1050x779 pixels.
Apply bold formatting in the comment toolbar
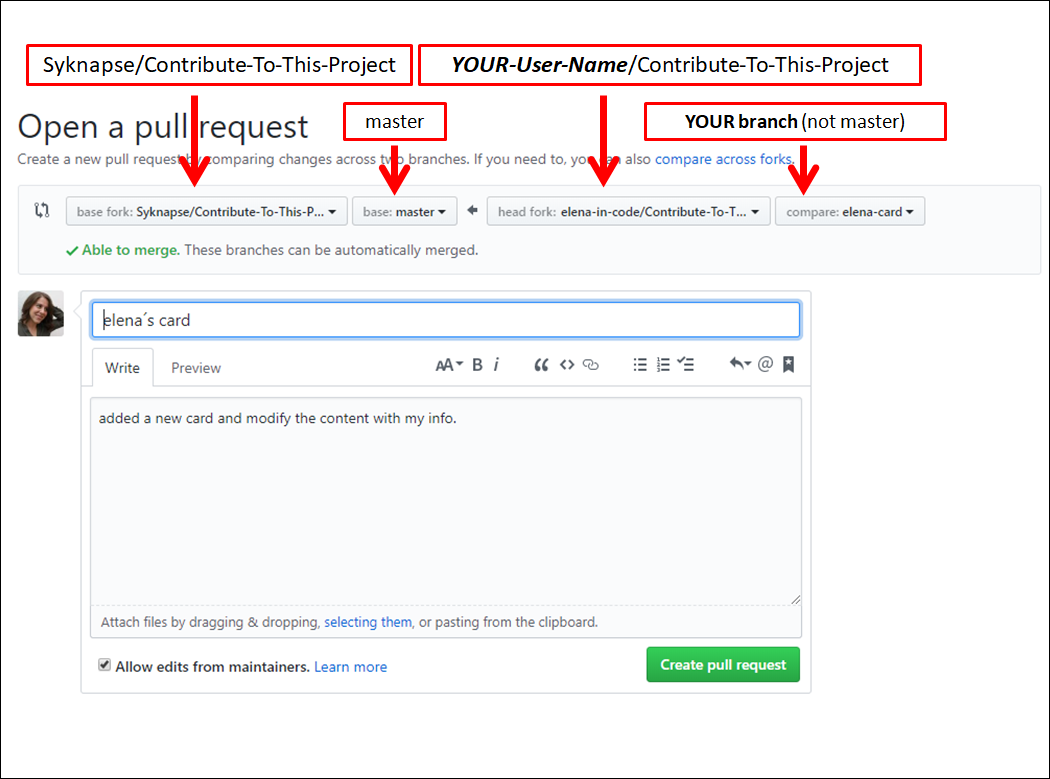click(x=477, y=364)
